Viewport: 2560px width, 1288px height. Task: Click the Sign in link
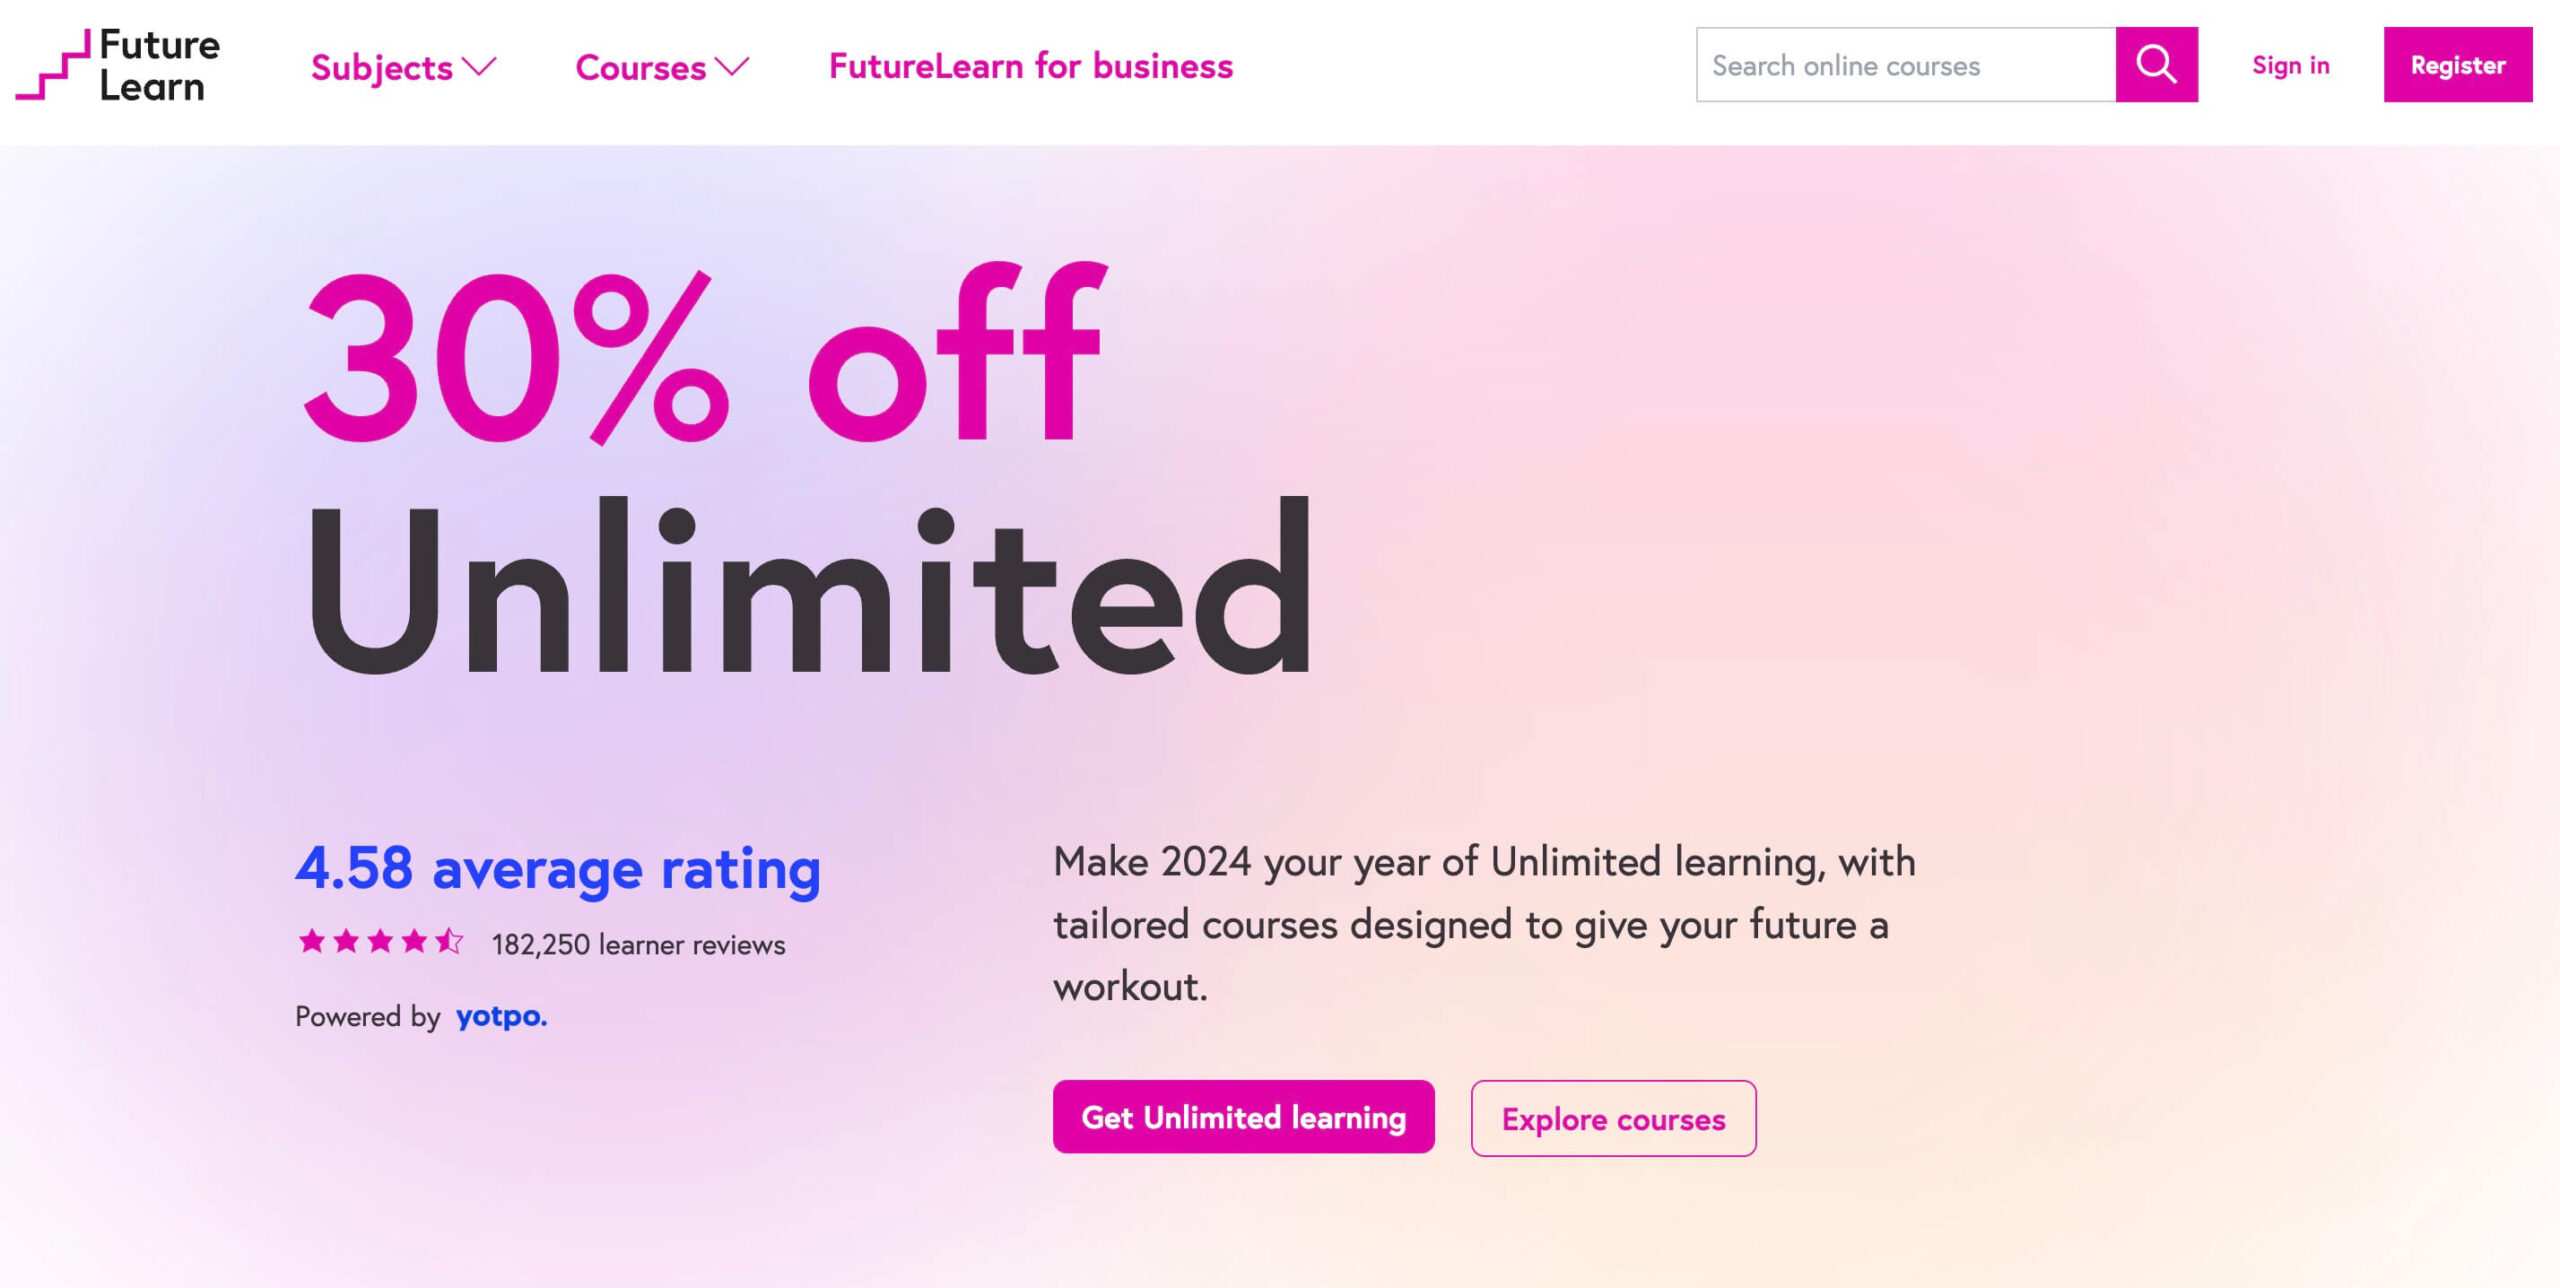pos(2290,66)
